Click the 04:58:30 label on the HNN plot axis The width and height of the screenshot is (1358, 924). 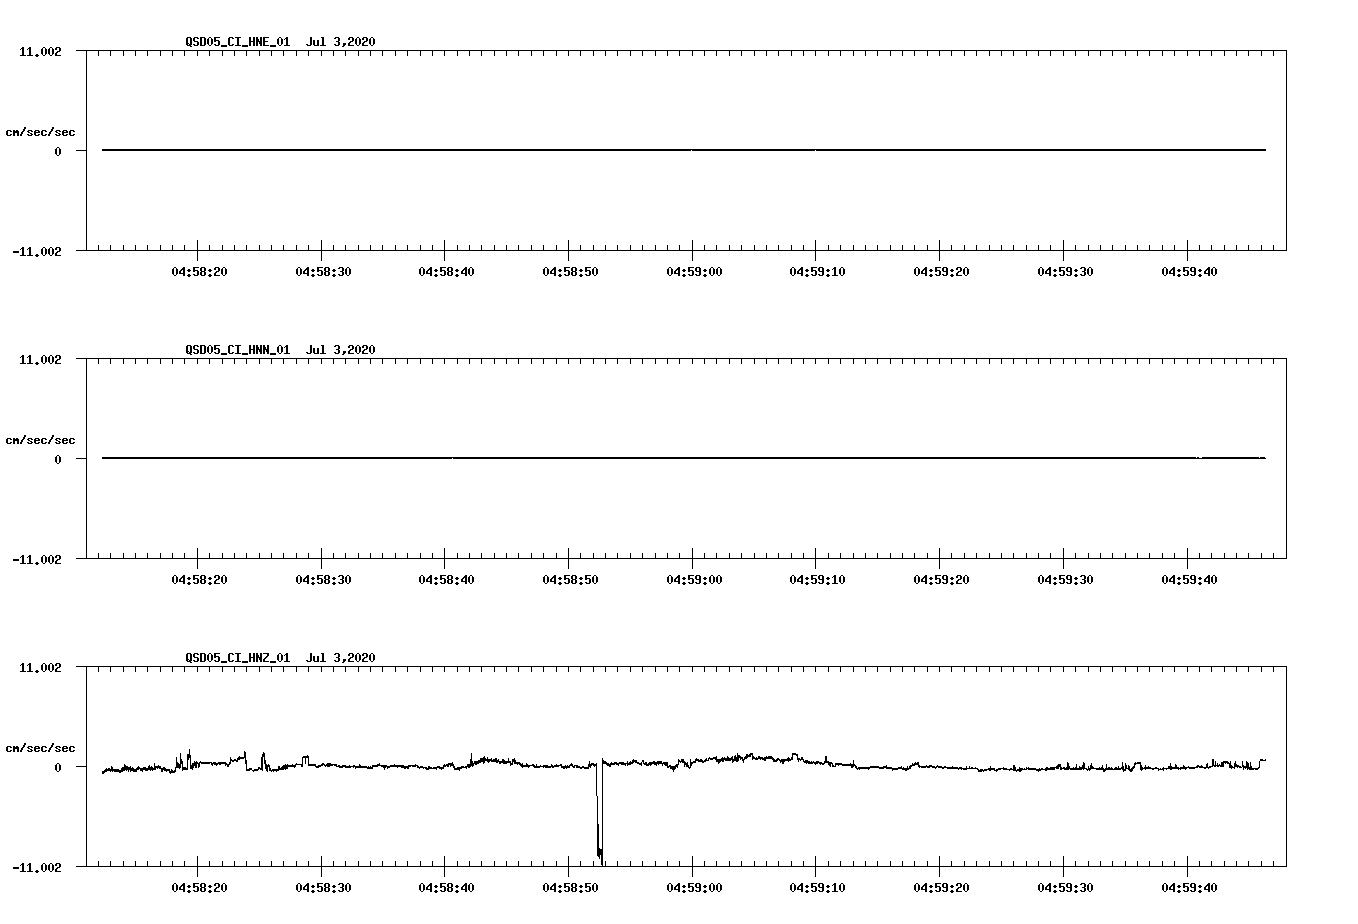point(322,579)
